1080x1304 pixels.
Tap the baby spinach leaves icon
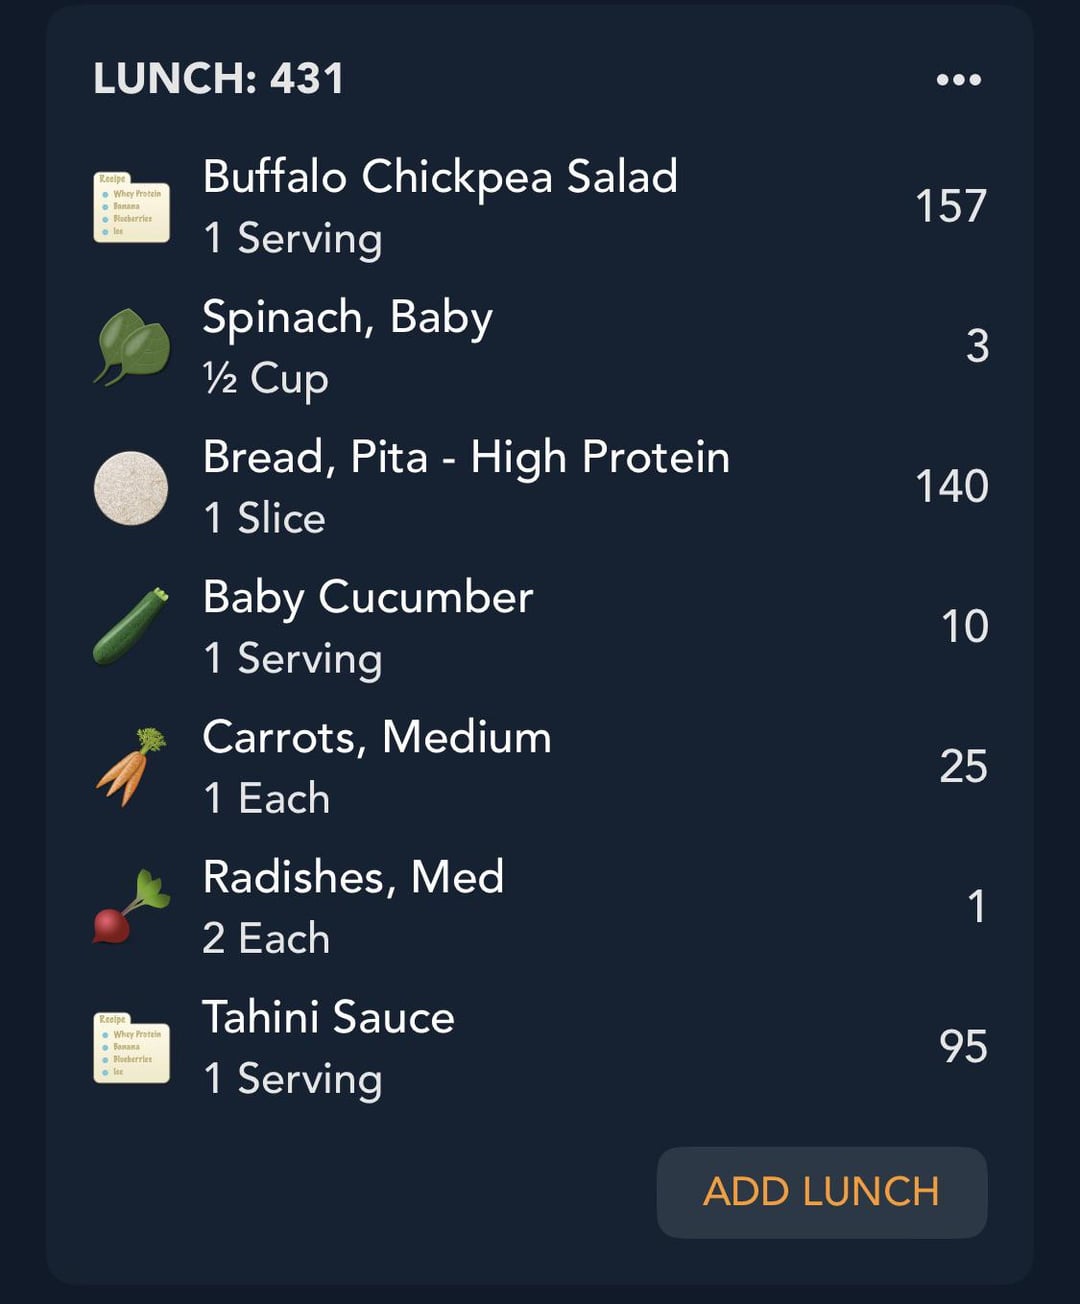131,347
